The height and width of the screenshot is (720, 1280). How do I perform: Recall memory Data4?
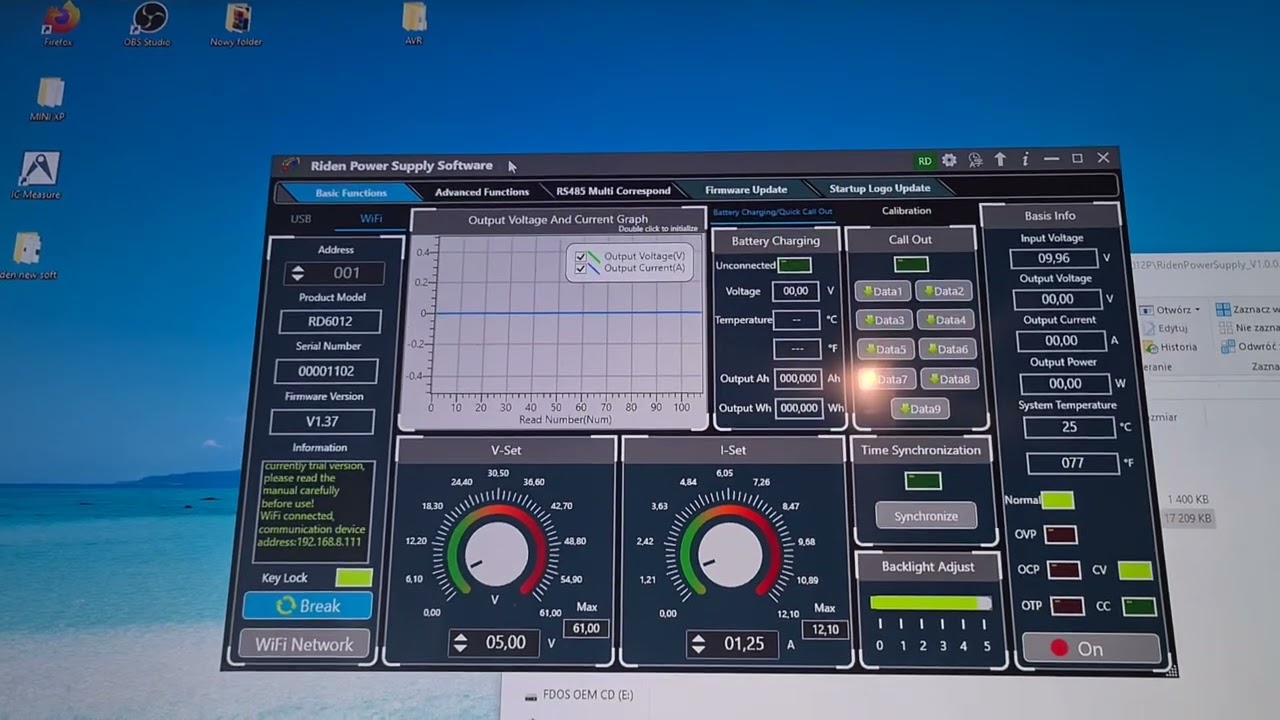click(945, 320)
